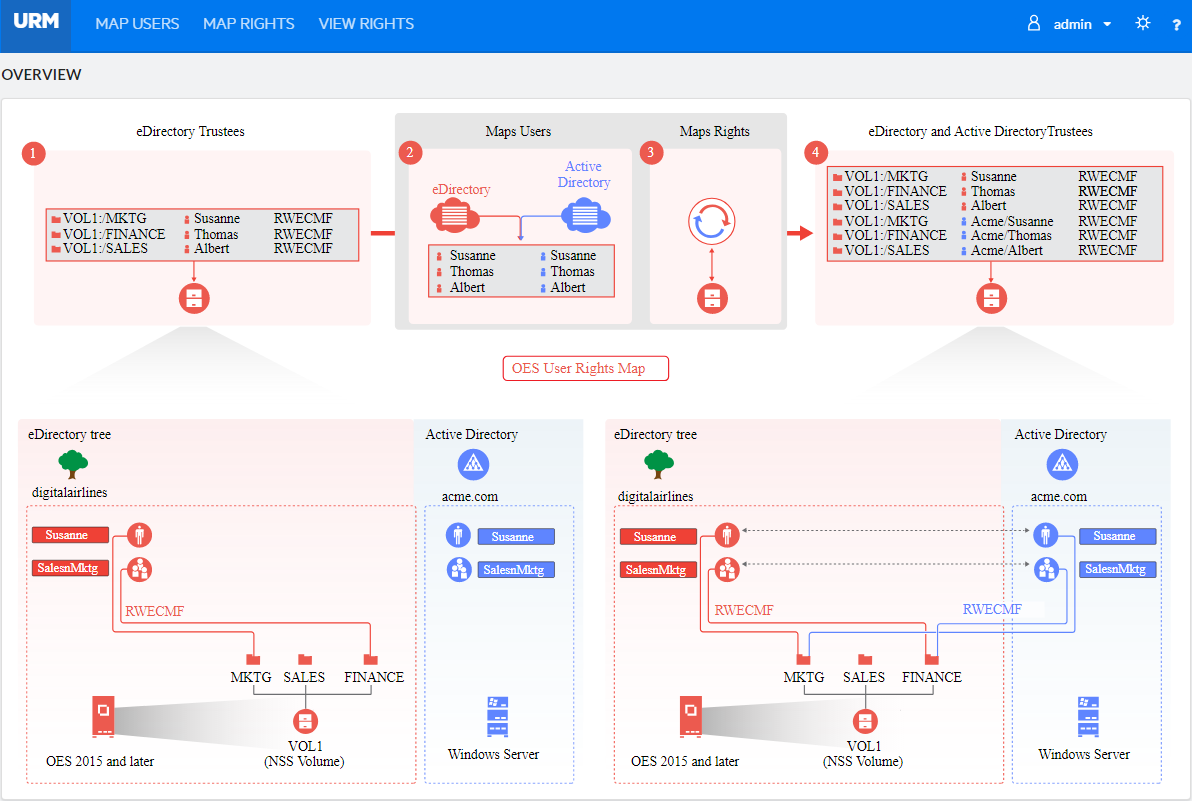Screen dimensions: 1192x801
Task: Open help question mark icon
Action: (1176, 25)
